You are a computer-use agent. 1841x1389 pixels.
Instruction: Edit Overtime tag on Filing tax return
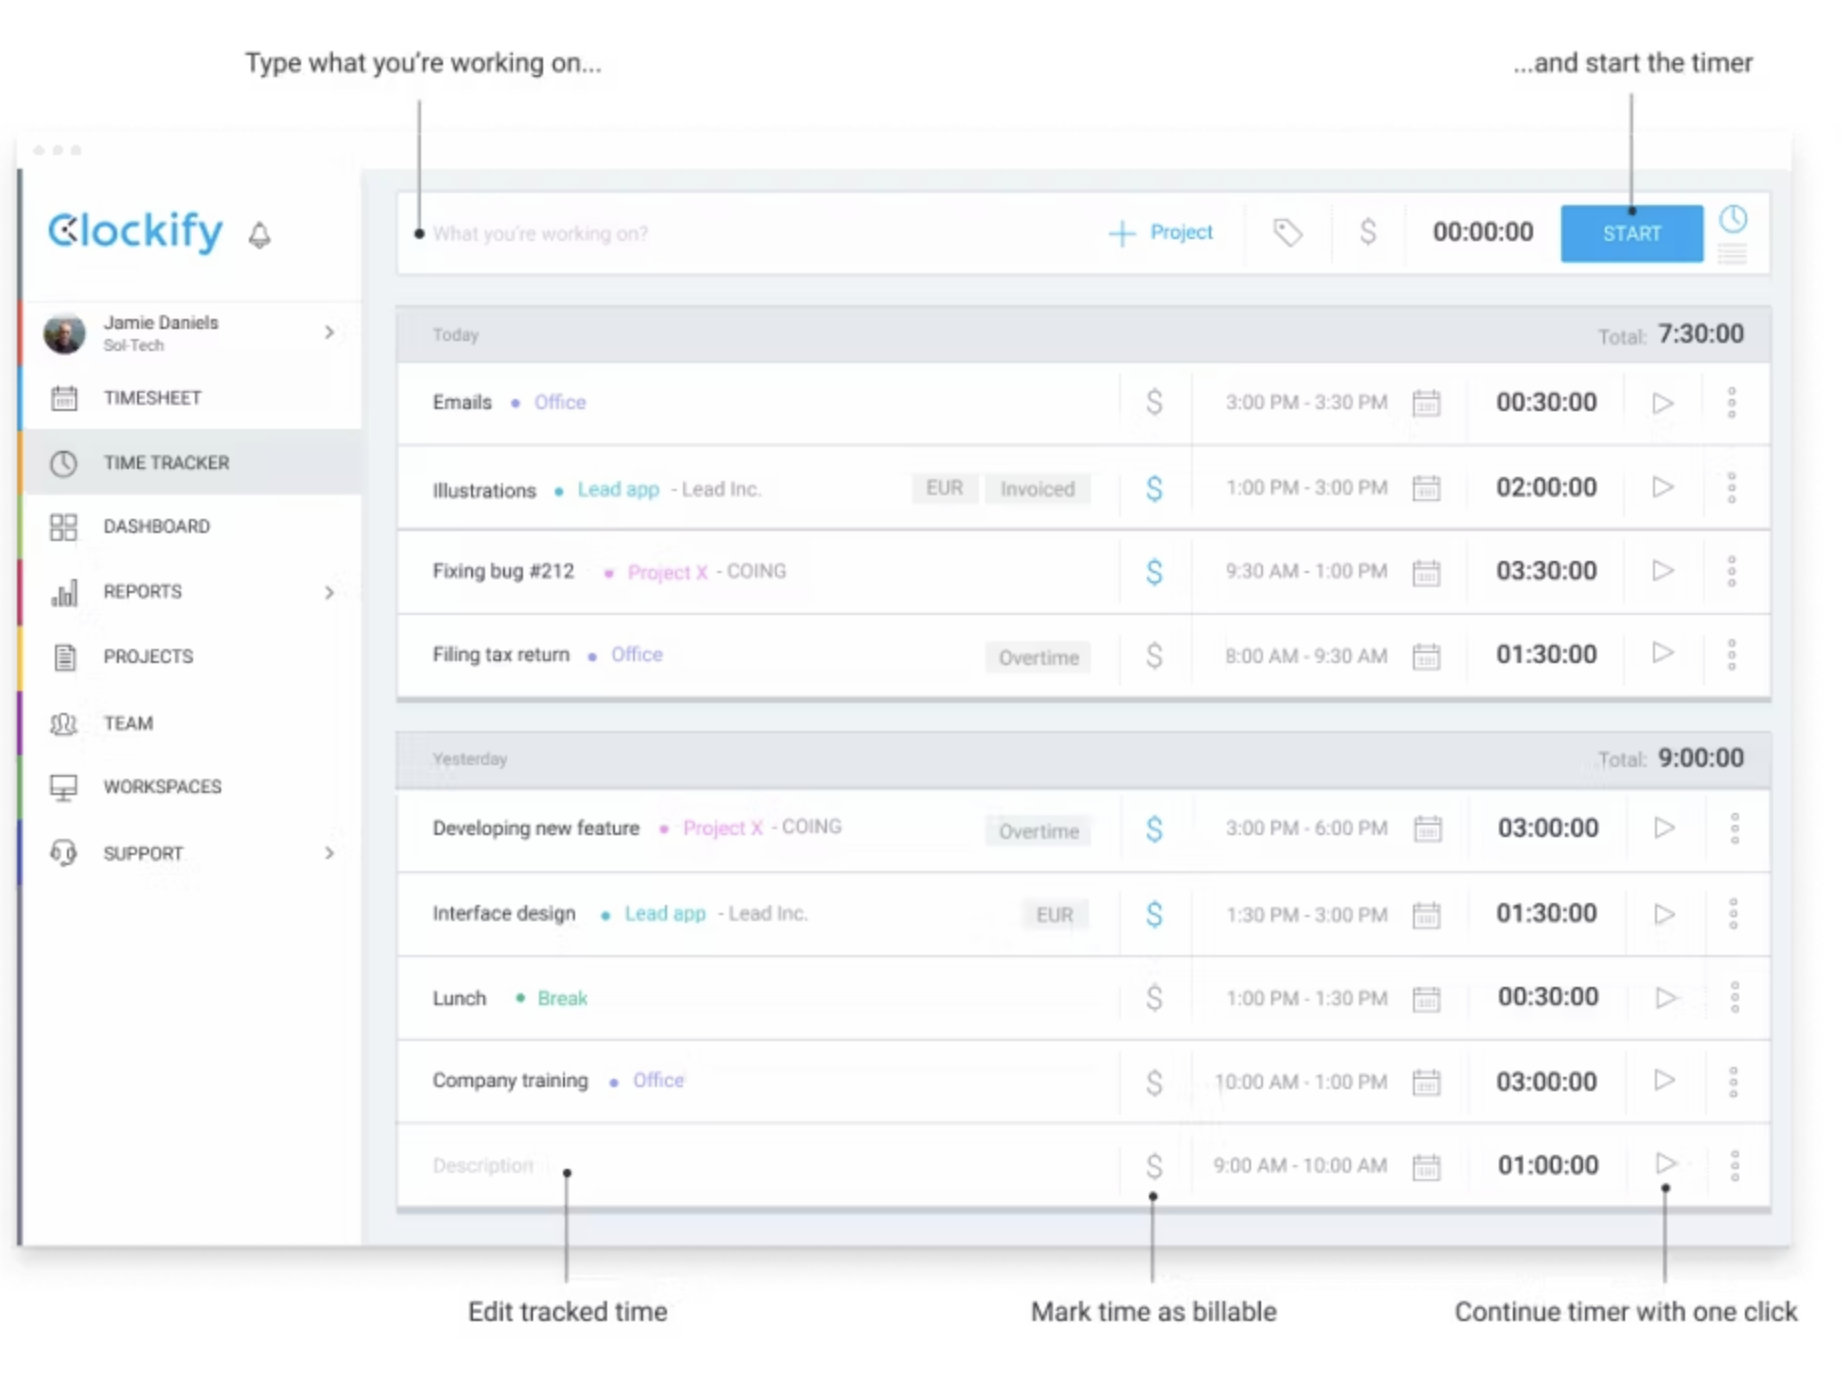click(x=1038, y=657)
